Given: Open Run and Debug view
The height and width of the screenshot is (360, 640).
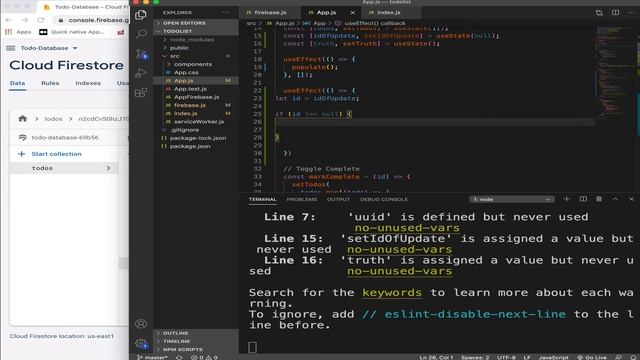Looking at the screenshot, I should click(141, 73).
